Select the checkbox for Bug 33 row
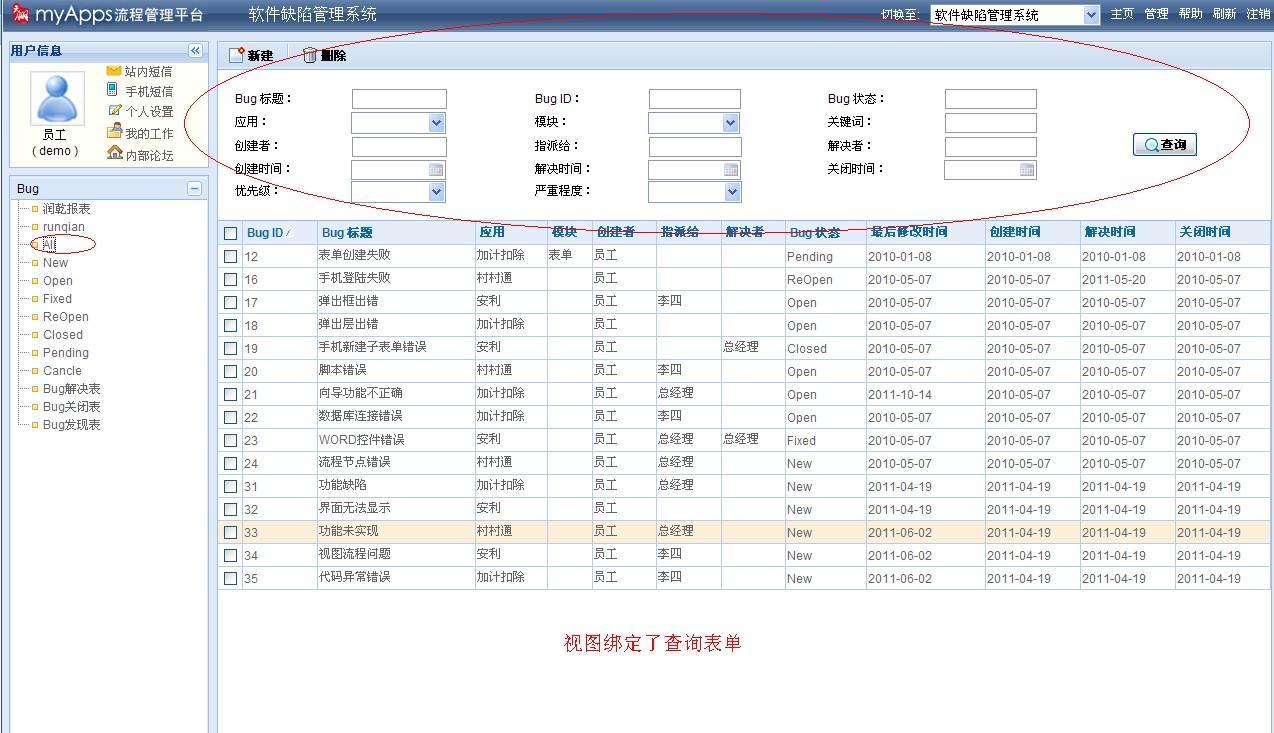 click(231, 532)
